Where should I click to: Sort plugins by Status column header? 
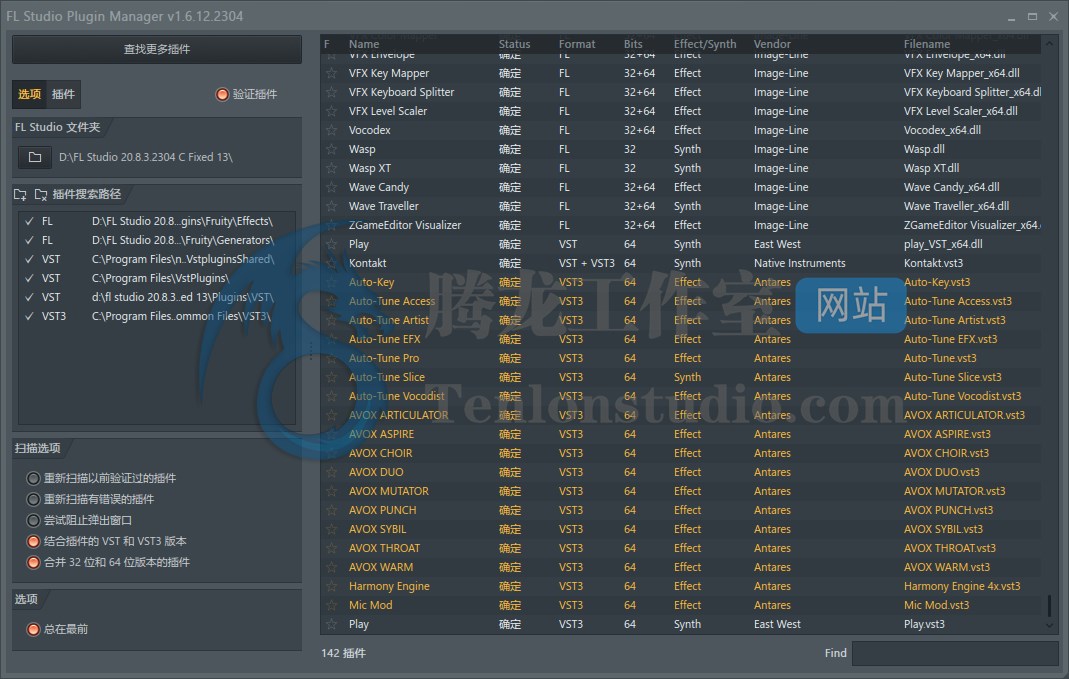click(514, 44)
